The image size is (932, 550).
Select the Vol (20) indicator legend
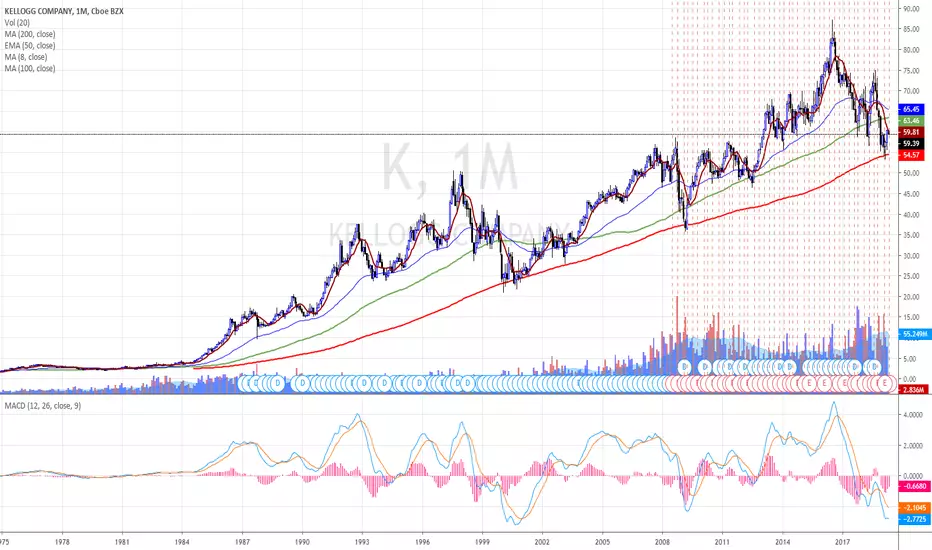pos(17,23)
